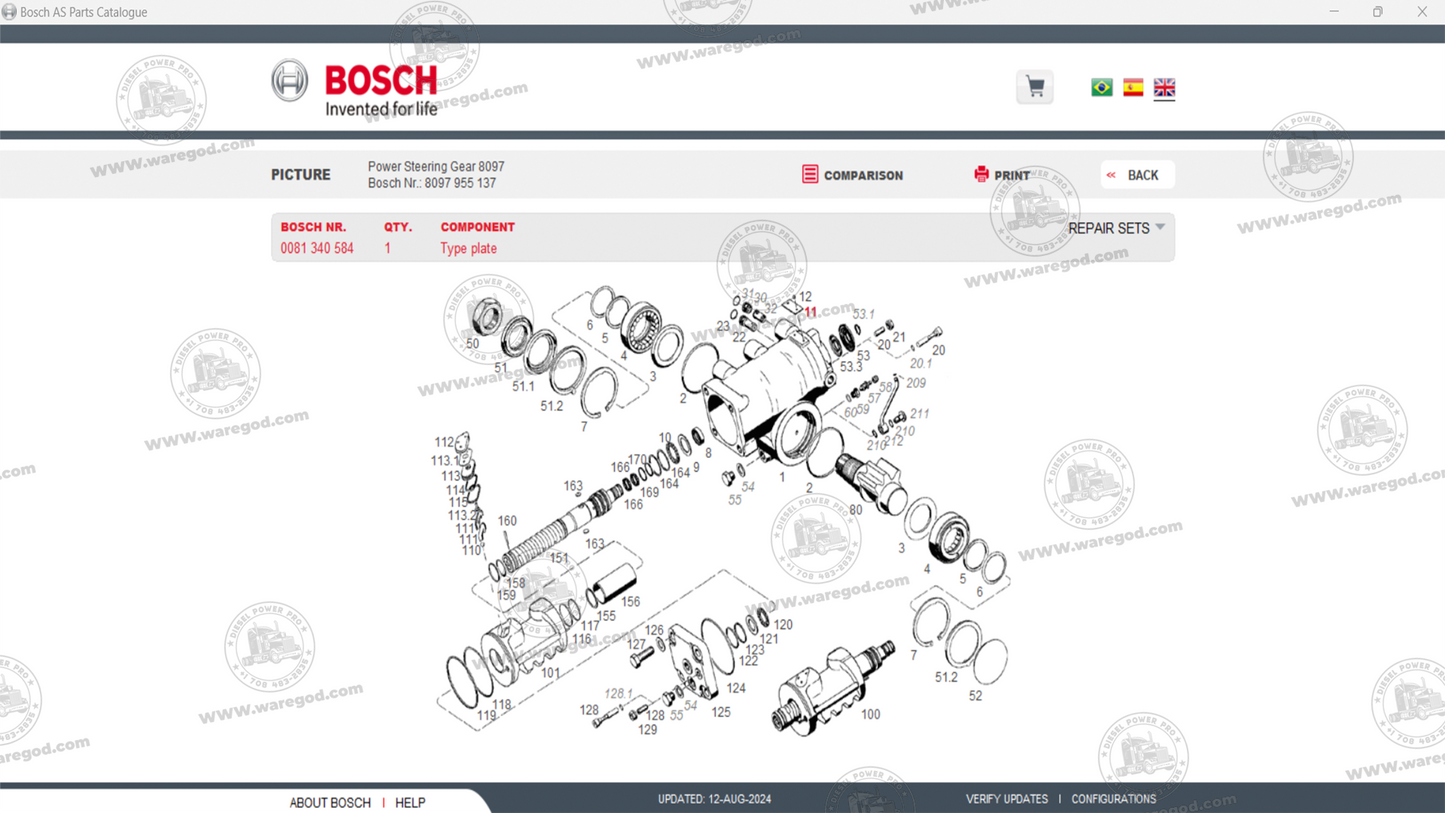The width and height of the screenshot is (1445, 813).
Task: Click part label 209 in the diagram
Action: pyautogui.click(x=915, y=383)
